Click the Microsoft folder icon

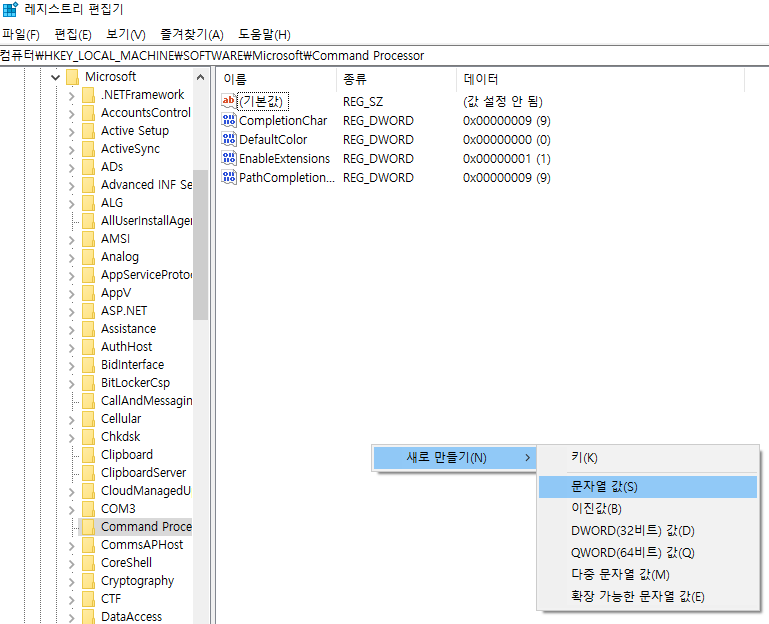(x=73, y=77)
